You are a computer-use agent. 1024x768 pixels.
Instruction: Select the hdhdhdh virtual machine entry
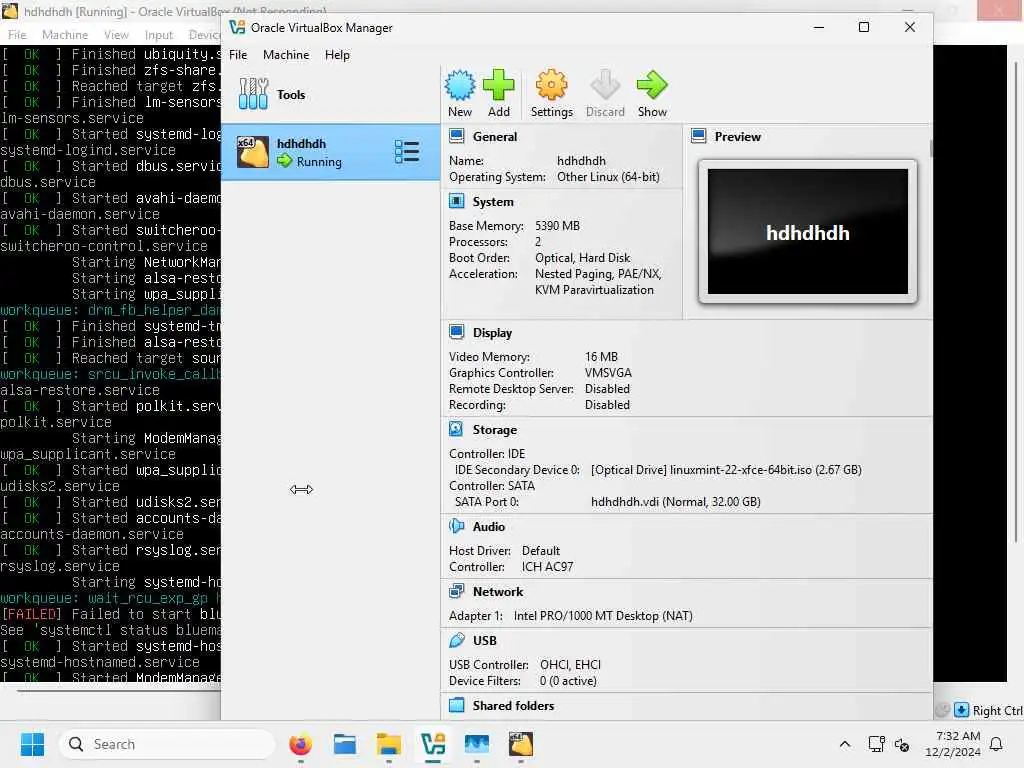[330, 152]
